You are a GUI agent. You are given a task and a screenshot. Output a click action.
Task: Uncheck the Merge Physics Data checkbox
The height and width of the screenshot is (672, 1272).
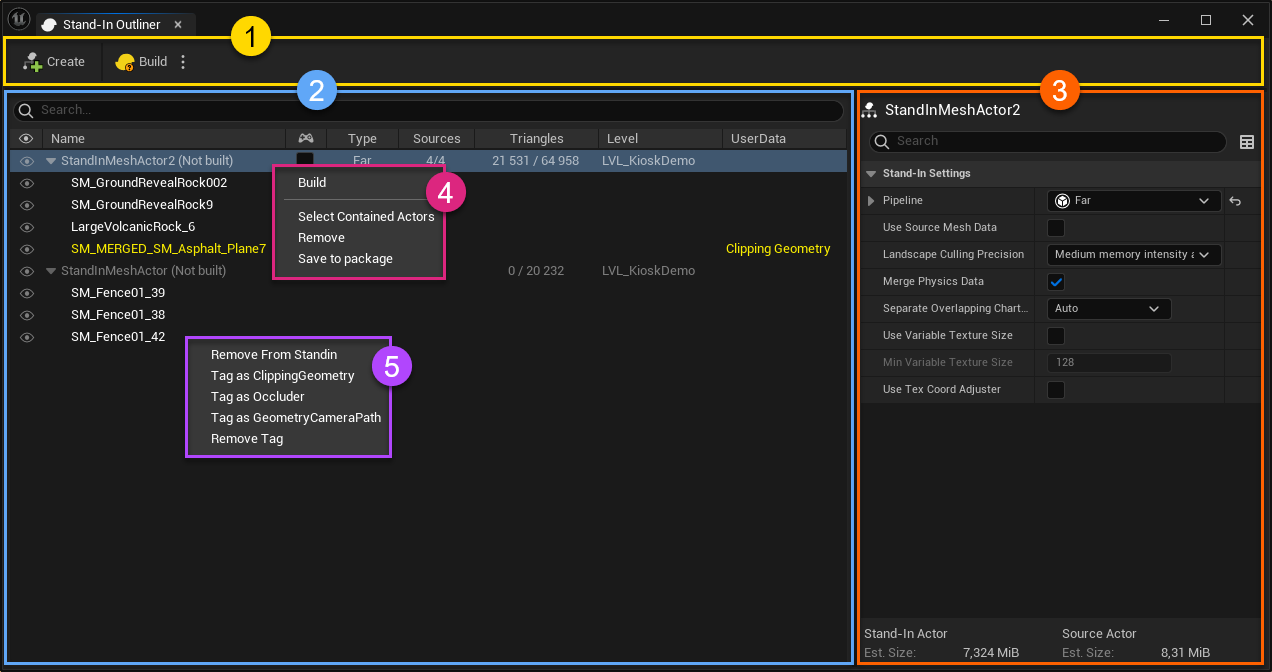point(1056,282)
